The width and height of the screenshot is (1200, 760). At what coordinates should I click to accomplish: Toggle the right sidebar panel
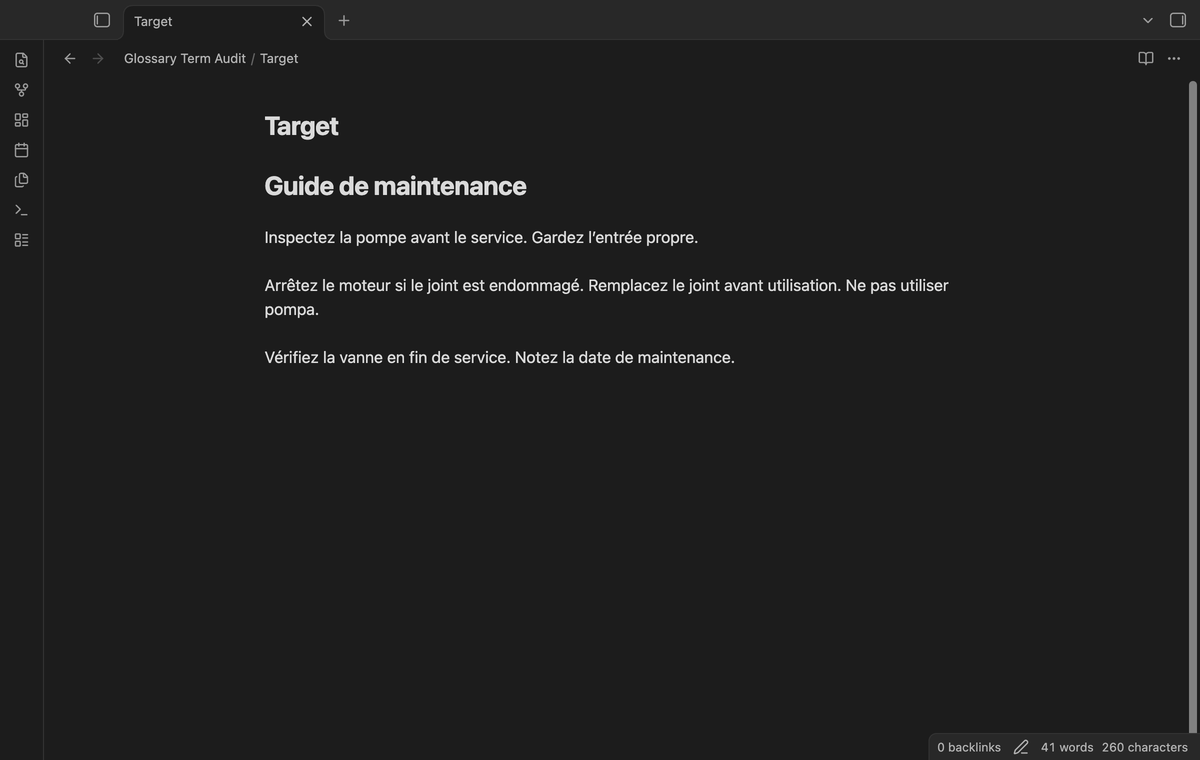tap(1178, 20)
